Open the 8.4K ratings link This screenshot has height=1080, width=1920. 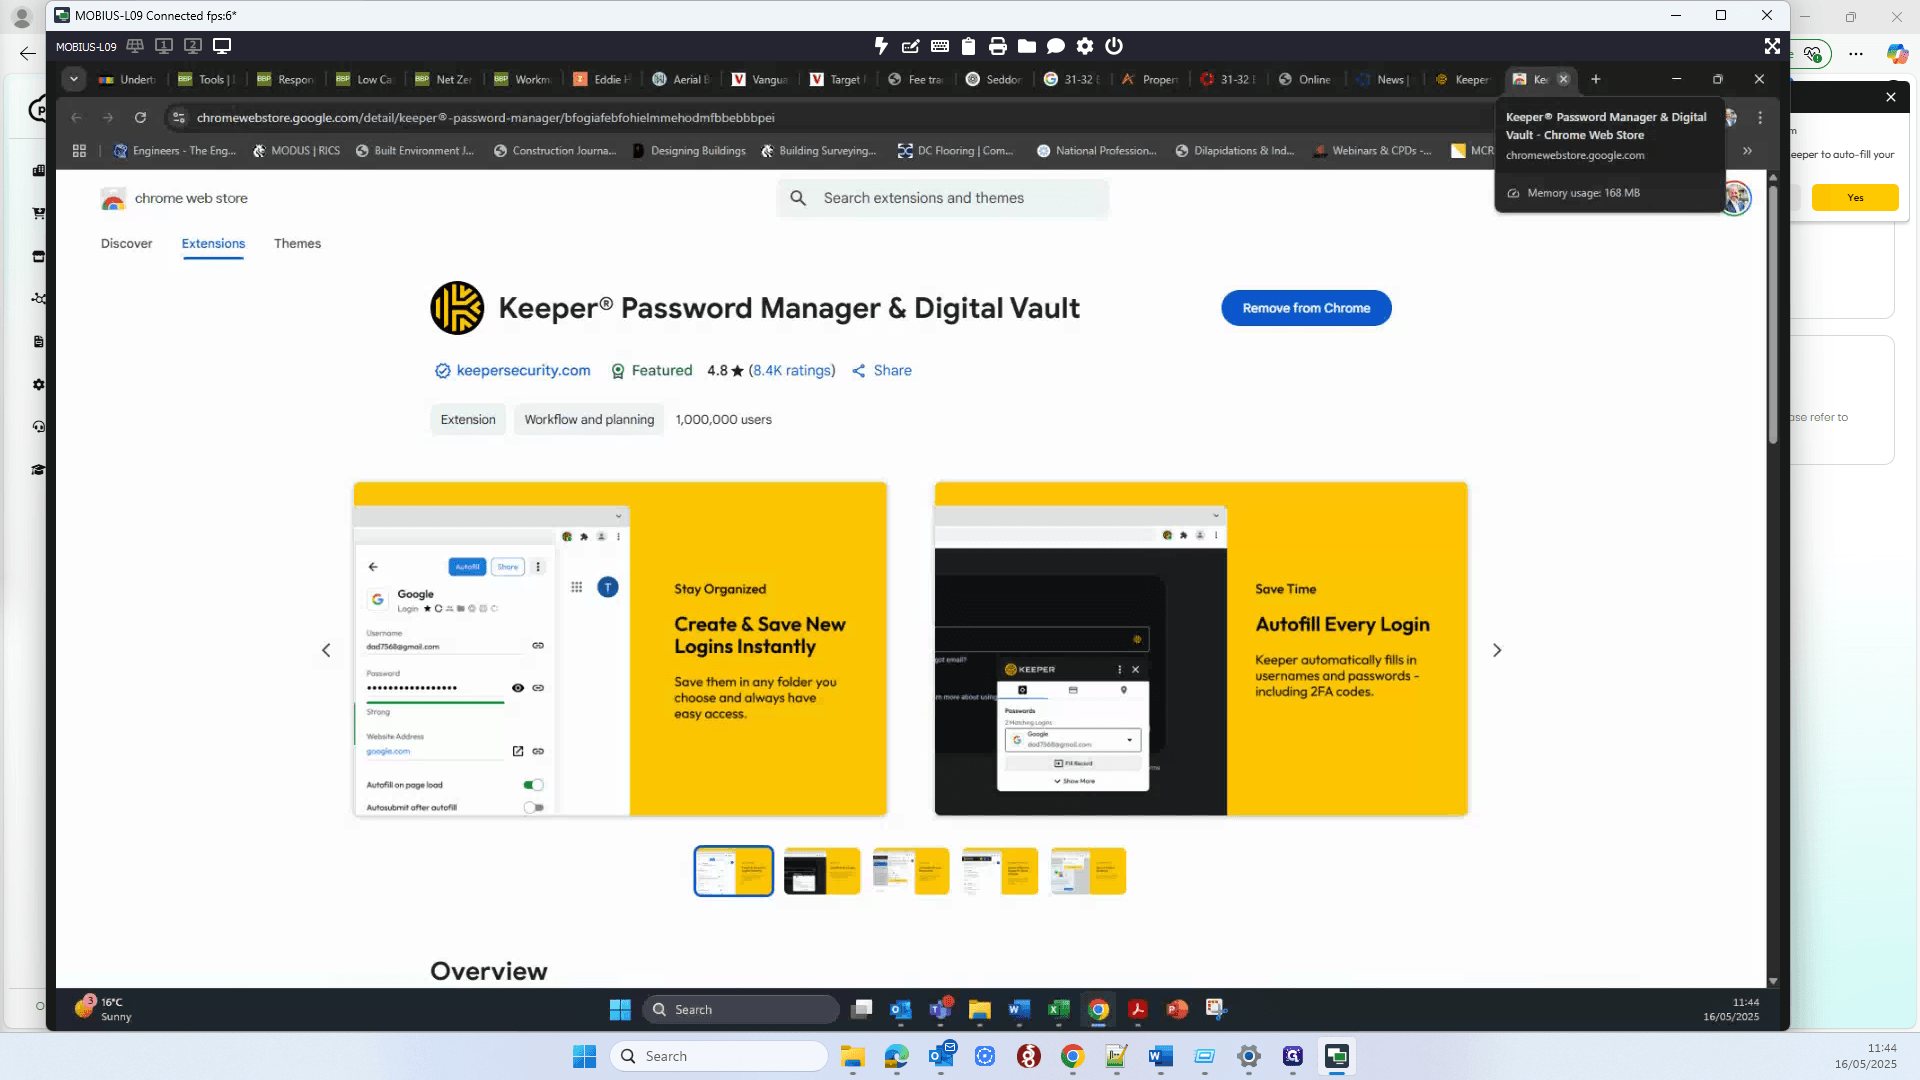[x=792, y=371]
